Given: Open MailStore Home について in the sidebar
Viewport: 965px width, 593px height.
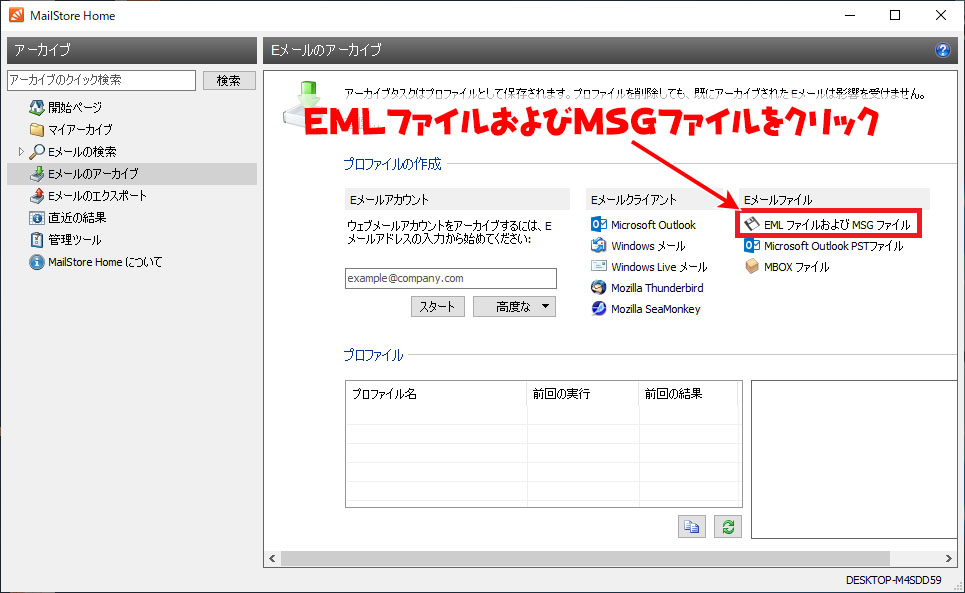Looking at the screenshot, I should click(105, 262).
